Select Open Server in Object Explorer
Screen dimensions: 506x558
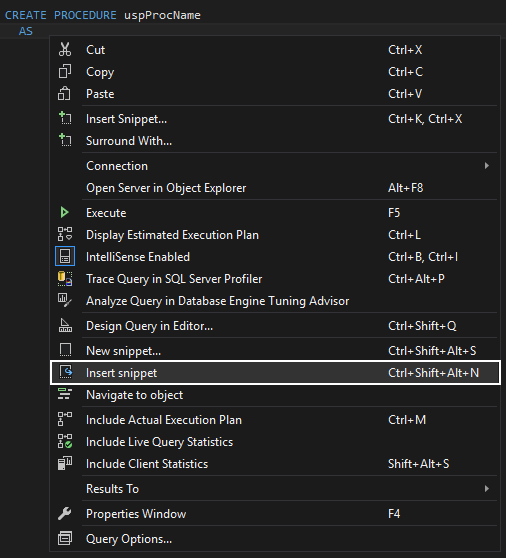274,188
